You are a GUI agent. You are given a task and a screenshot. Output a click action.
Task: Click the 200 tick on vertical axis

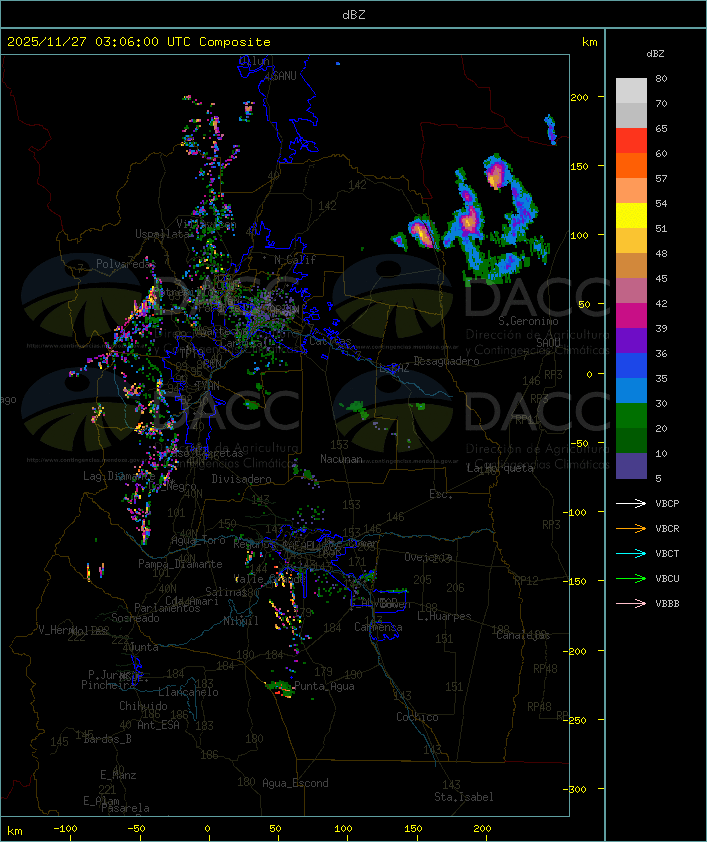579,97
